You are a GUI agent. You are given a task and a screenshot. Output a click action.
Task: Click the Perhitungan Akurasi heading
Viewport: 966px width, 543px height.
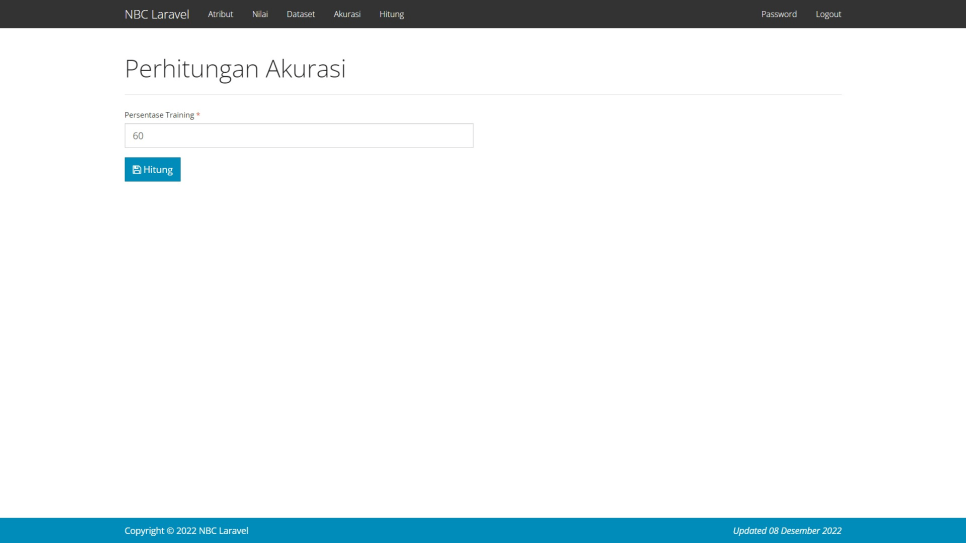(x=235, y=68)
